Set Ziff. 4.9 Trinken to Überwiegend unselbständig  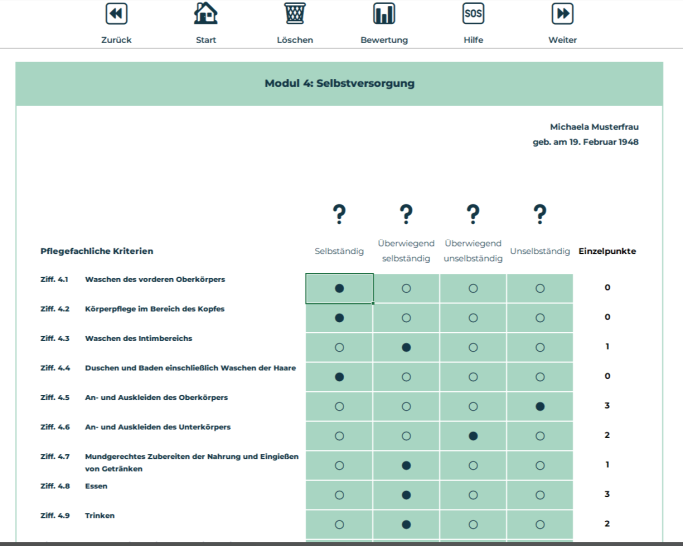click(x=473, y=525)
